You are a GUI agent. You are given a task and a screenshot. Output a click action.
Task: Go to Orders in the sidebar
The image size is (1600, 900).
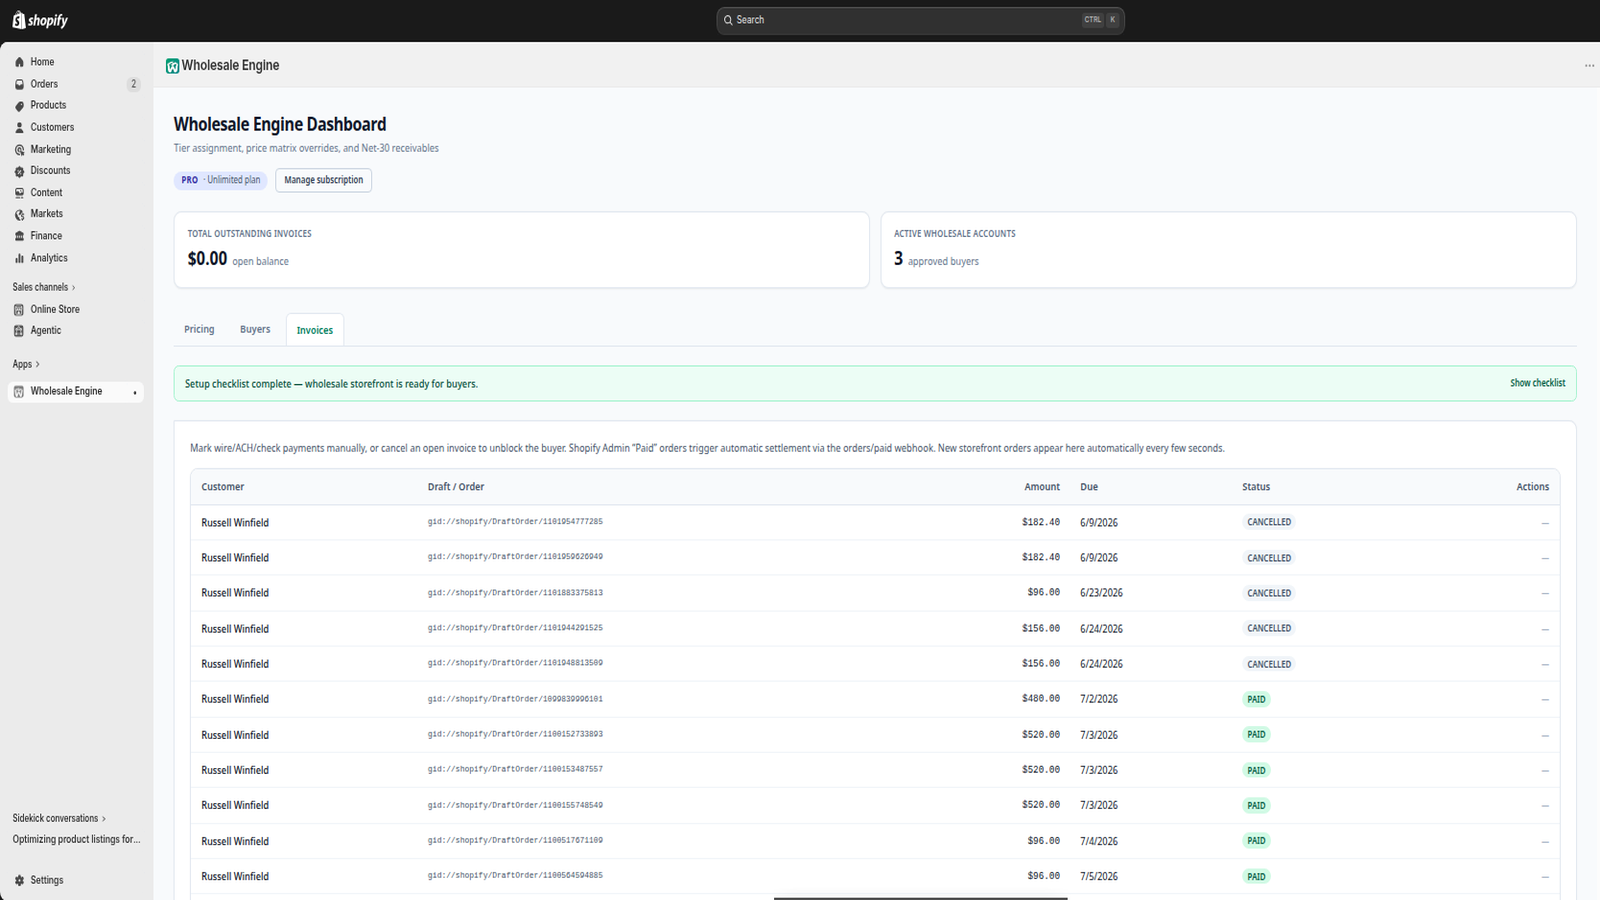[x=44, y=84]
